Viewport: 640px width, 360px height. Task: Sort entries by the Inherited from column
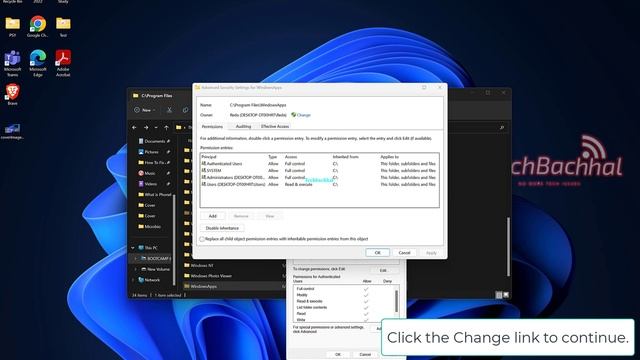click(346, 157)
